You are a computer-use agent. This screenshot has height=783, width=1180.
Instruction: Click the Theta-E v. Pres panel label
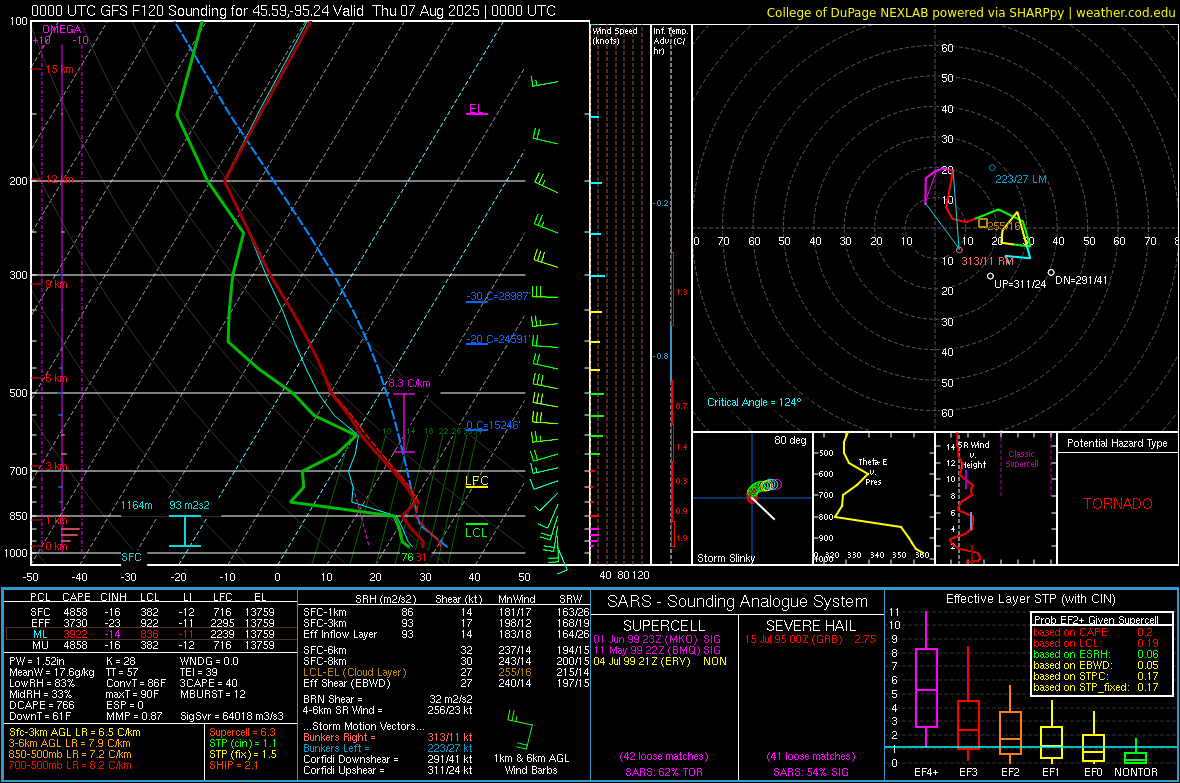click(873, 471)
